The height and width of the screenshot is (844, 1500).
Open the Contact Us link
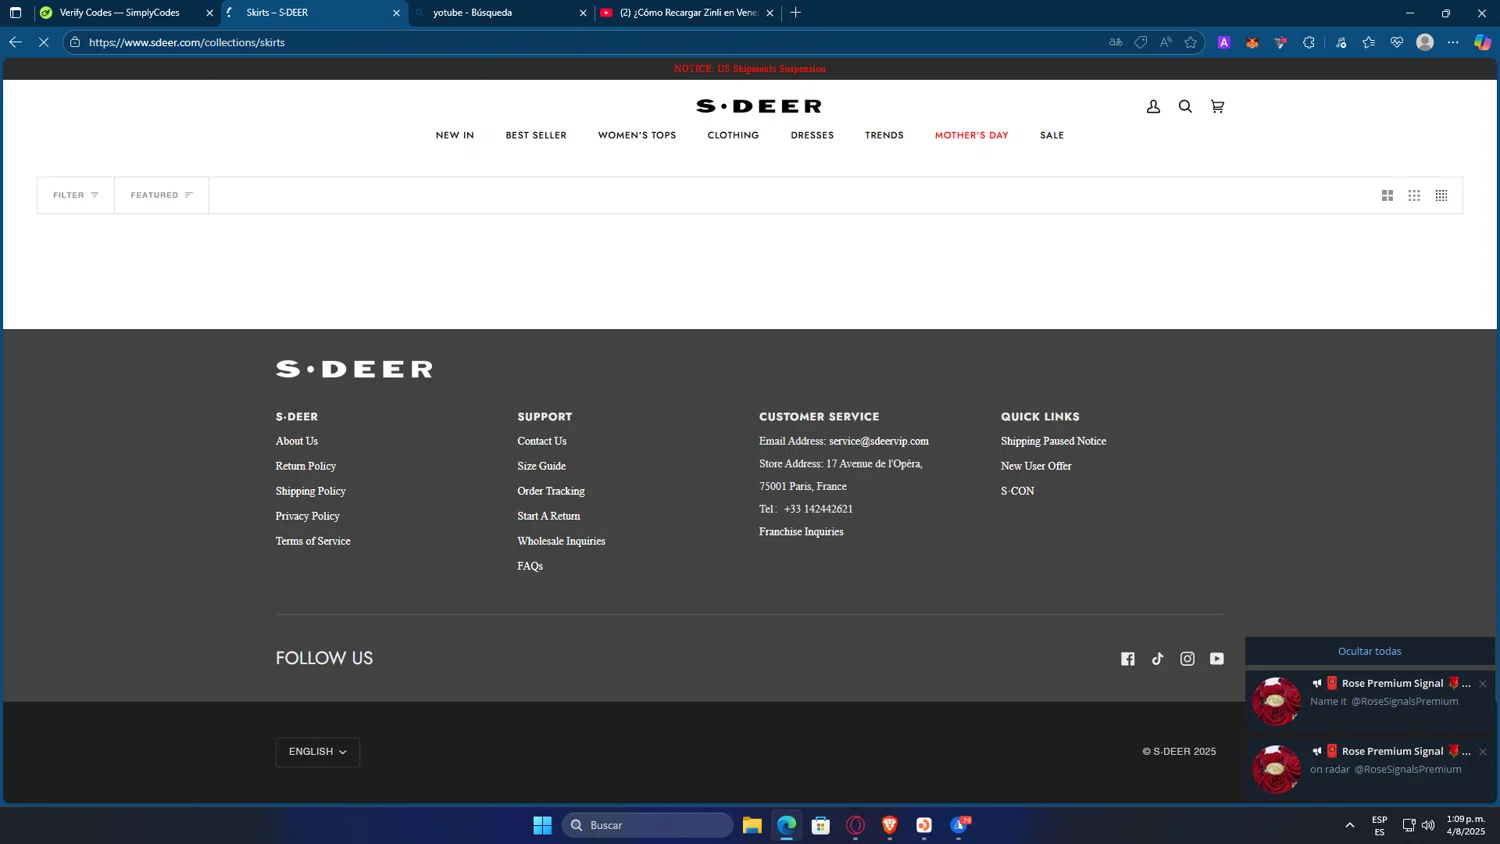click(542, 441)
